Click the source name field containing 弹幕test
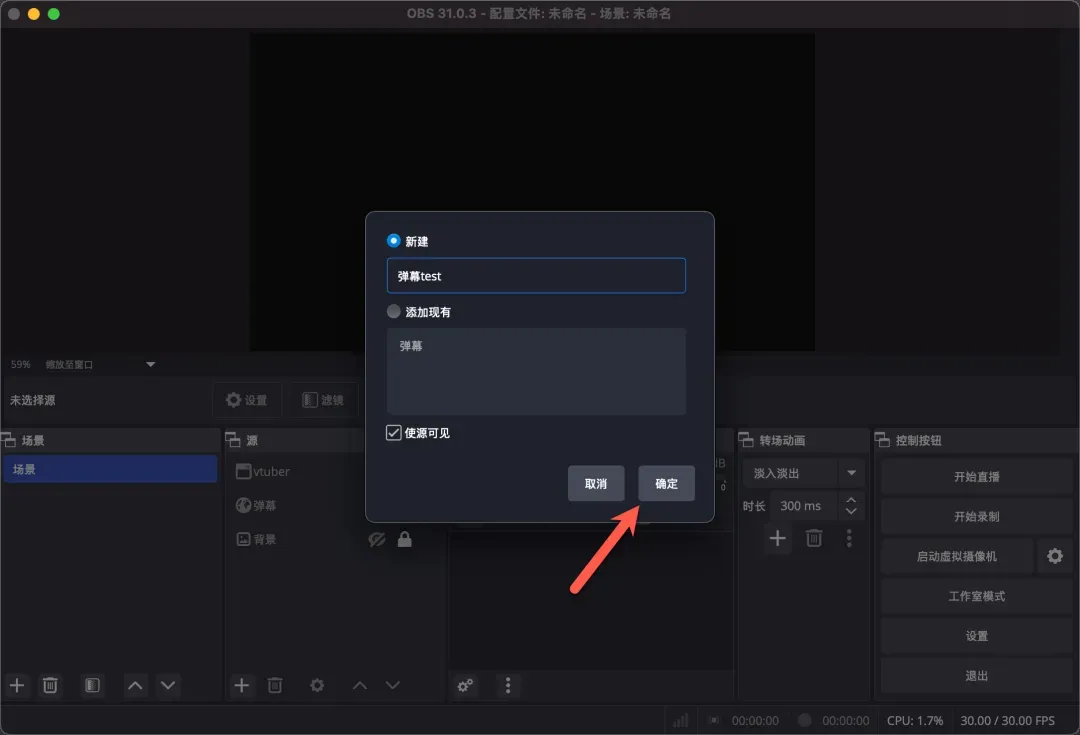Viewport: 1080px width, 735px height. pos(536,276)
